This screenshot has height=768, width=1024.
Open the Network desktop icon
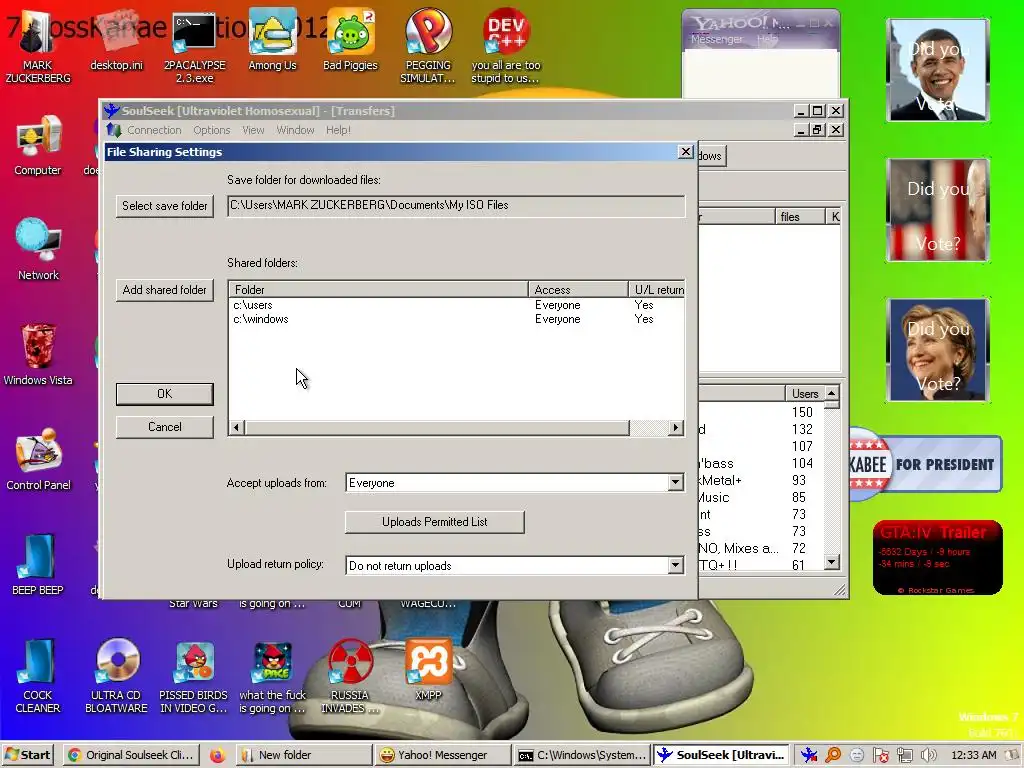(38, 249)
